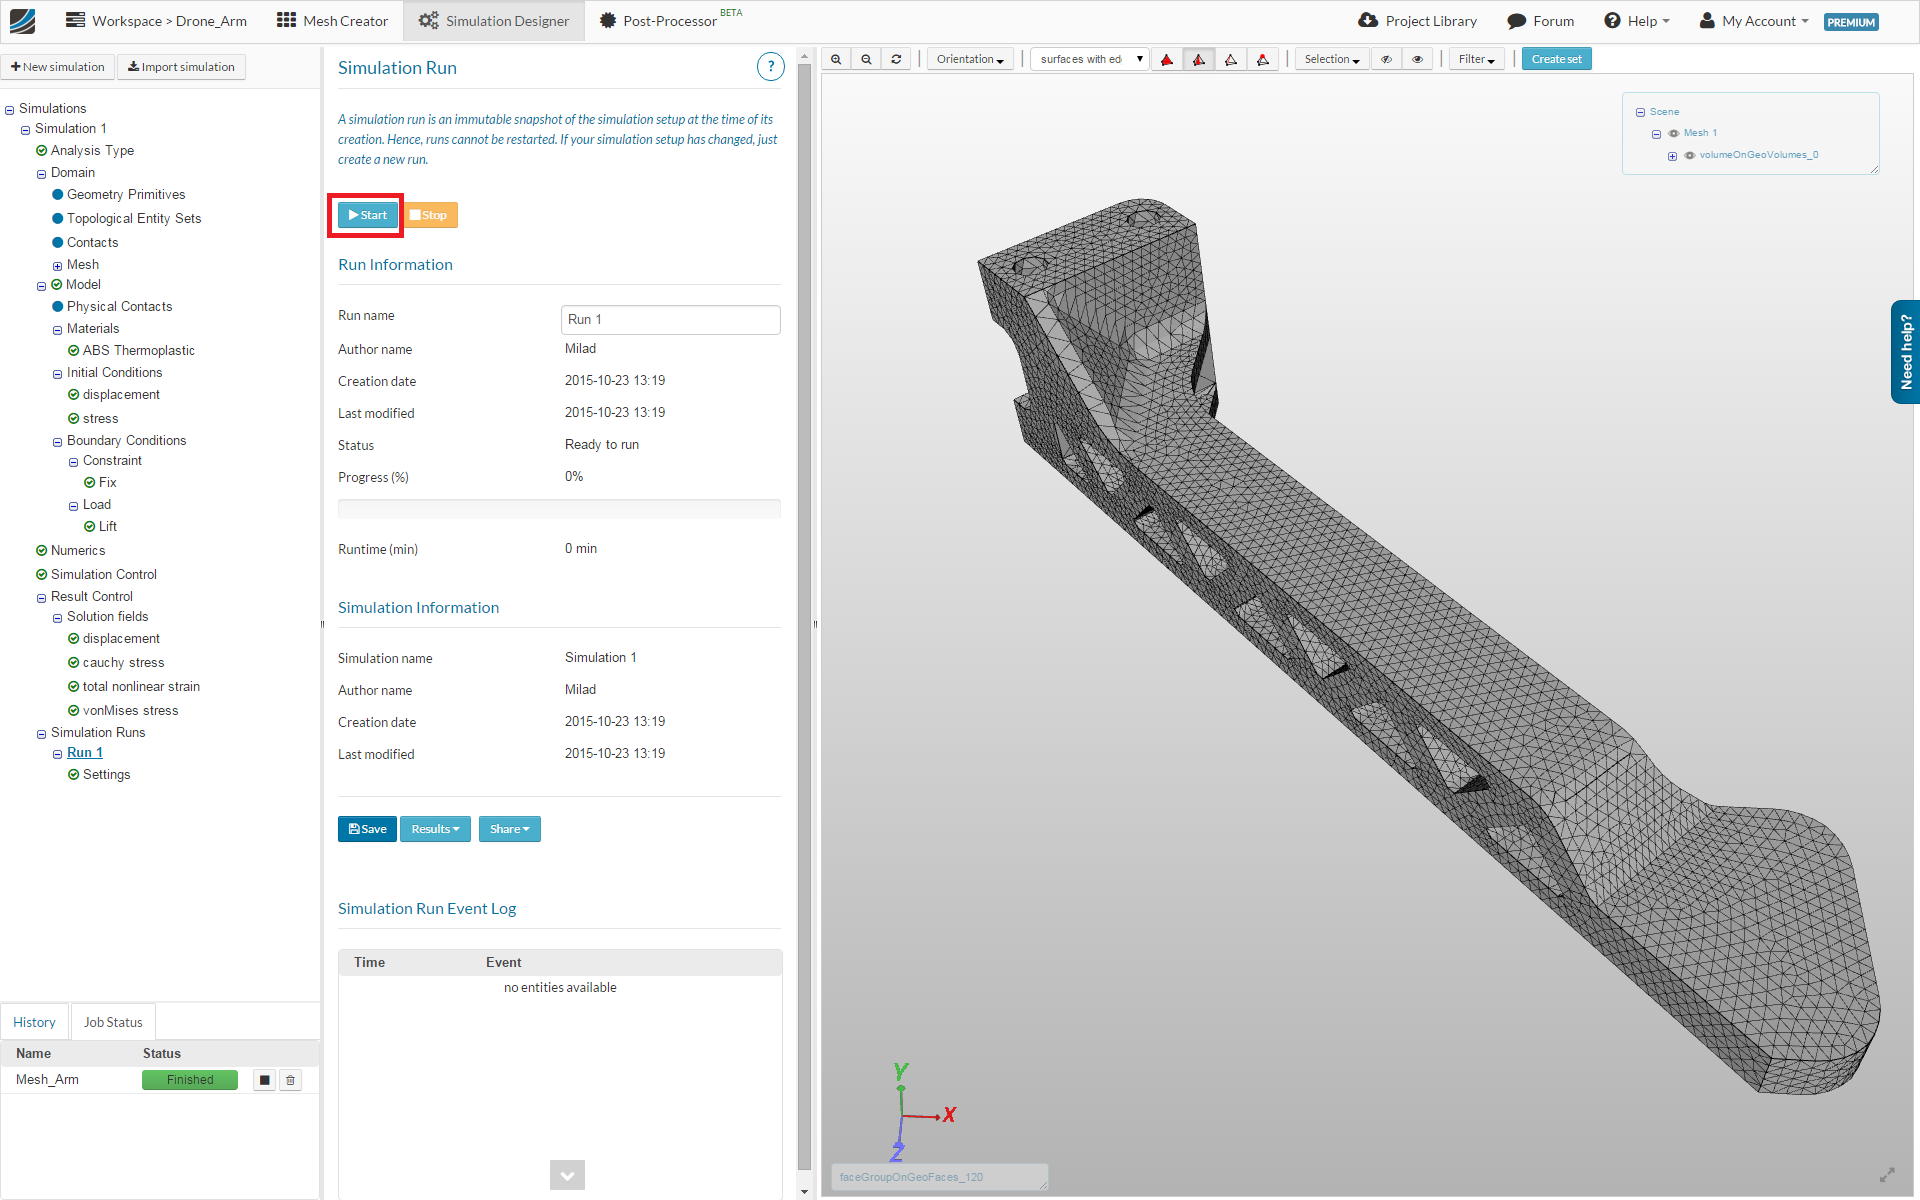
Task: Click the Create set button
Action: tap(1556, 59)
